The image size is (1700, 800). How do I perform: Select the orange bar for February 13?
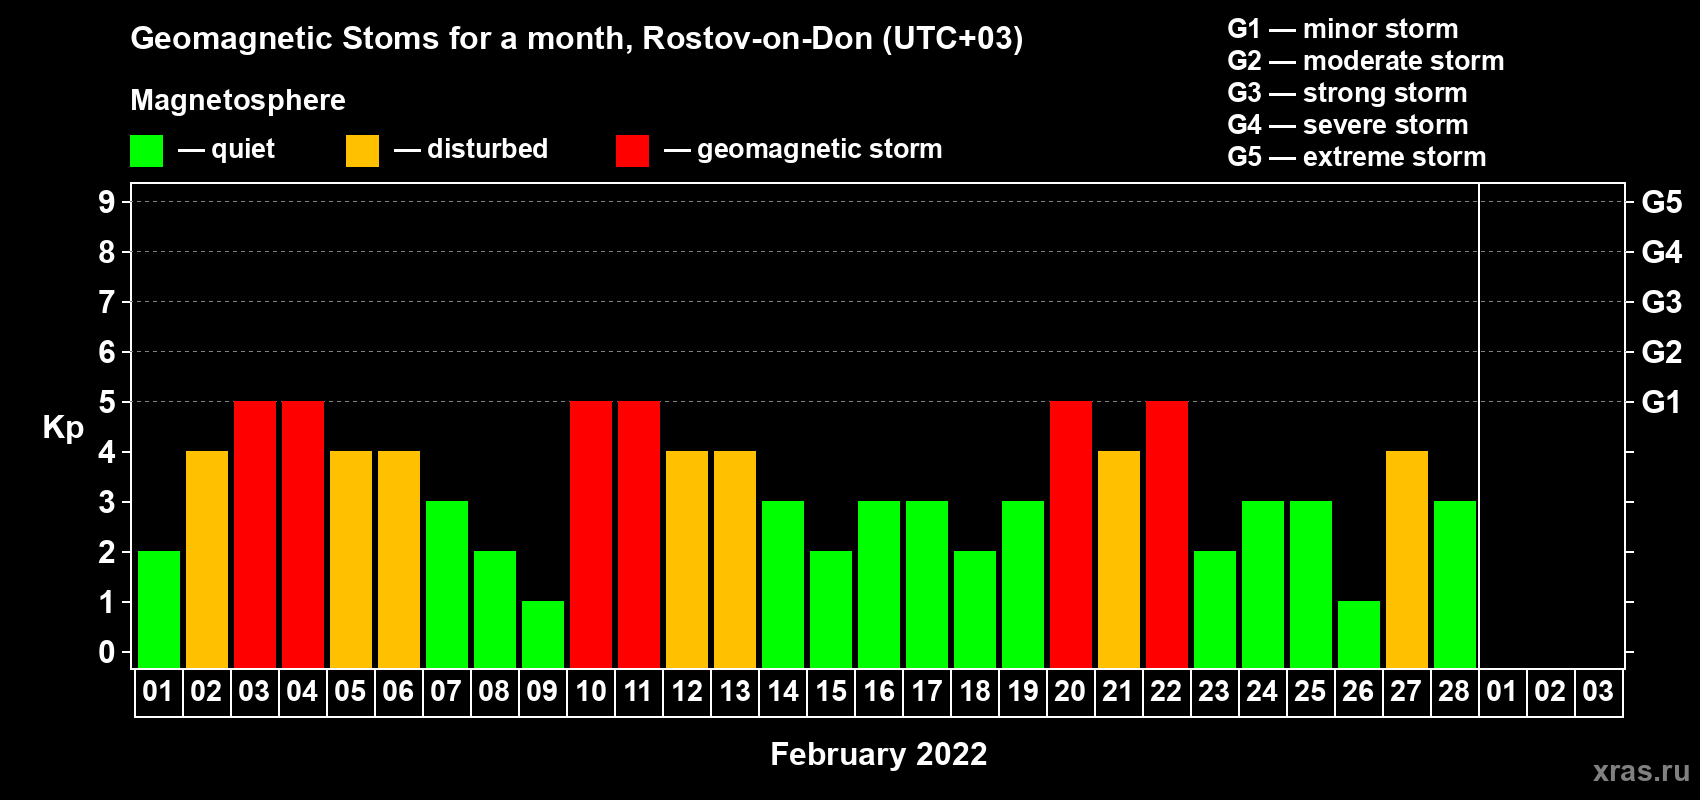(735, 559)
